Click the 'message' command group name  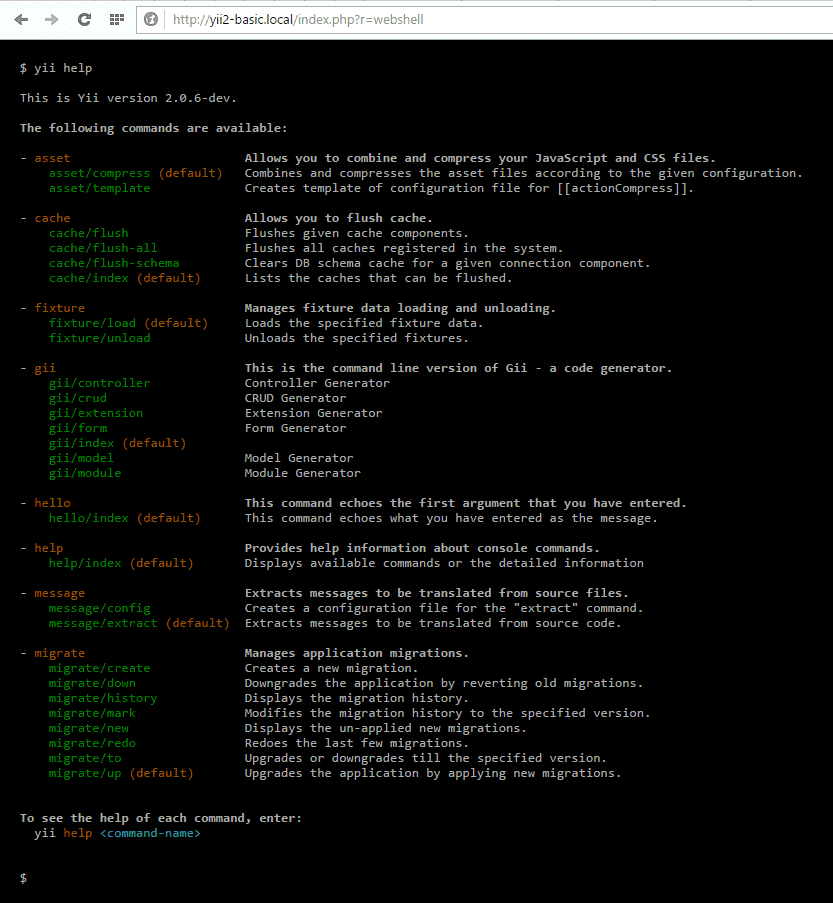point(60,593)
